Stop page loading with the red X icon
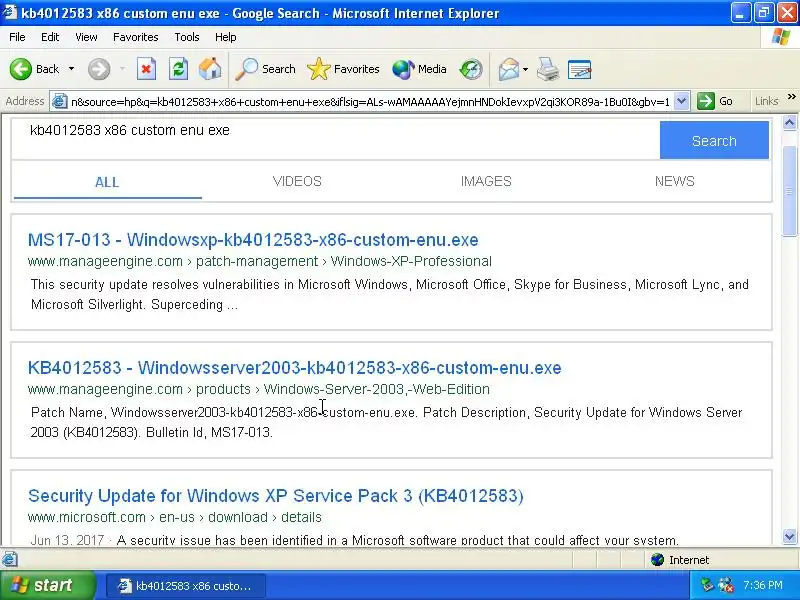800x600 pixels. pyautogui.click(x=146, y=69)
